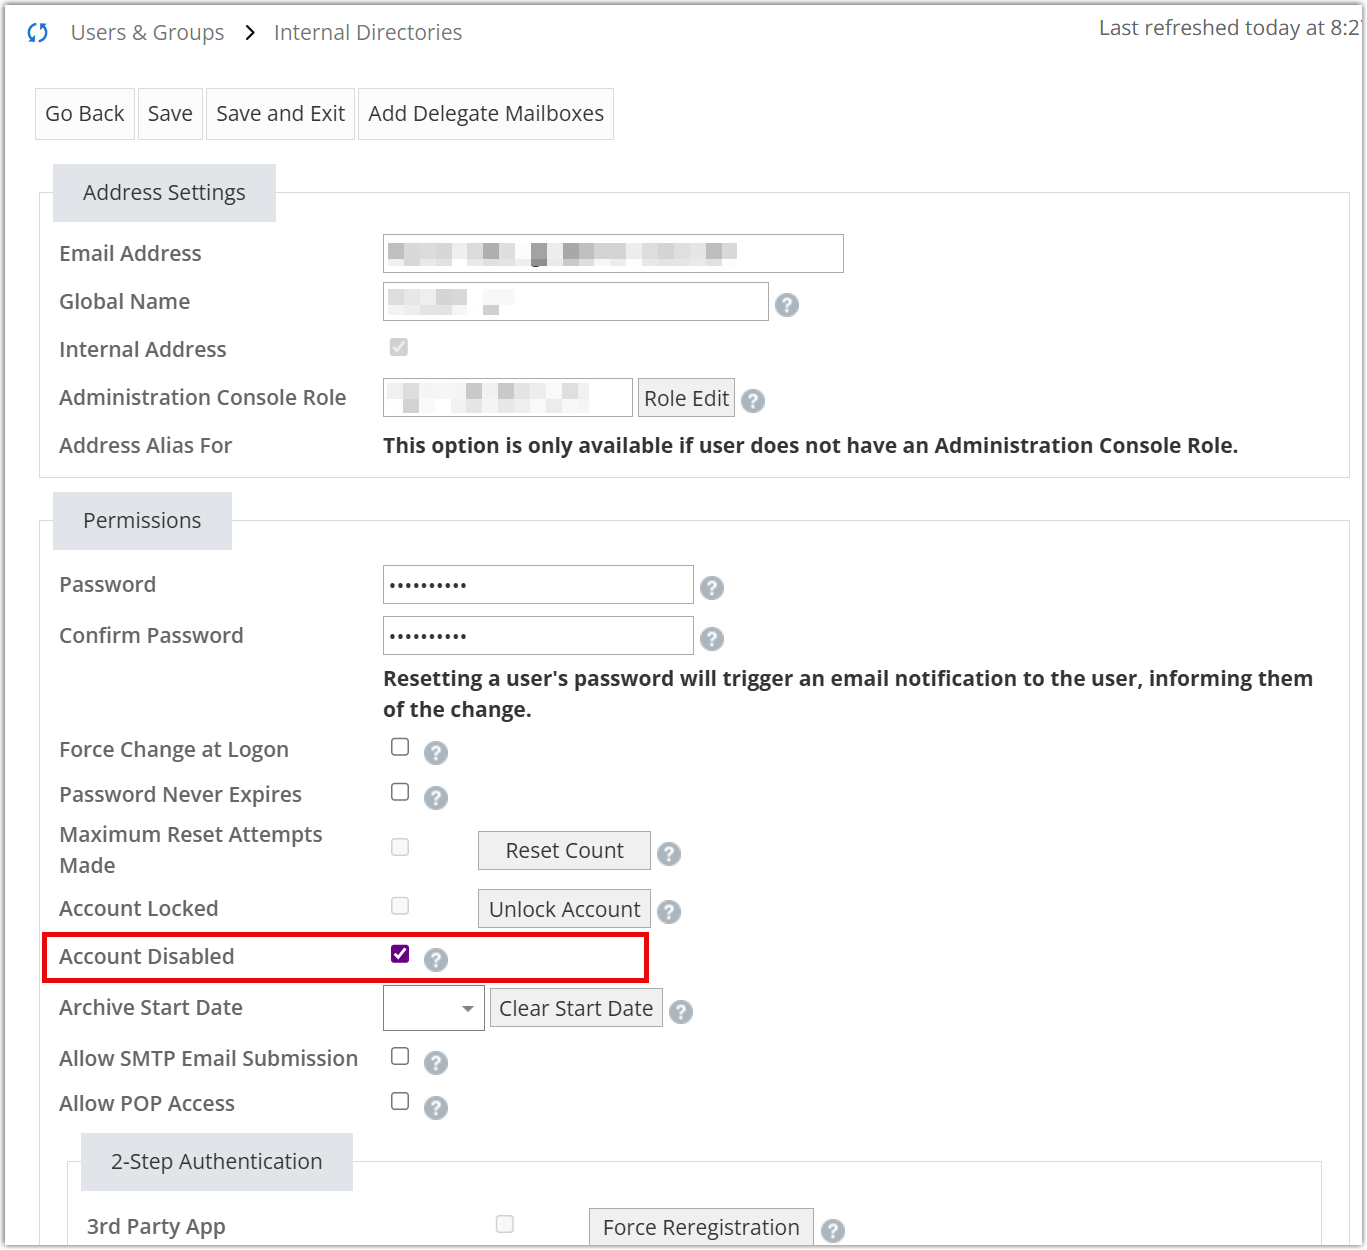Viewport: 1367px width, 1250px height.
Task: Click help icon next to Unlock Account
Action: tap(669, 912)
